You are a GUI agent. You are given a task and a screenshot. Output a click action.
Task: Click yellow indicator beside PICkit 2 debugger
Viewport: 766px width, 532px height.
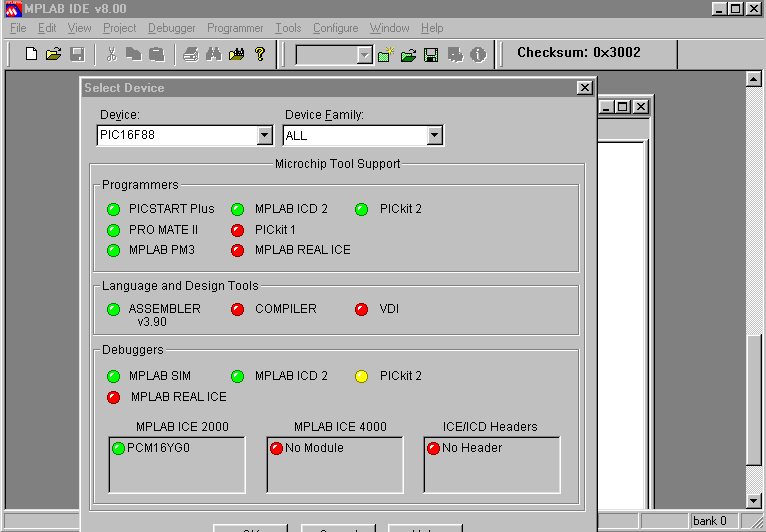(362, 376)
